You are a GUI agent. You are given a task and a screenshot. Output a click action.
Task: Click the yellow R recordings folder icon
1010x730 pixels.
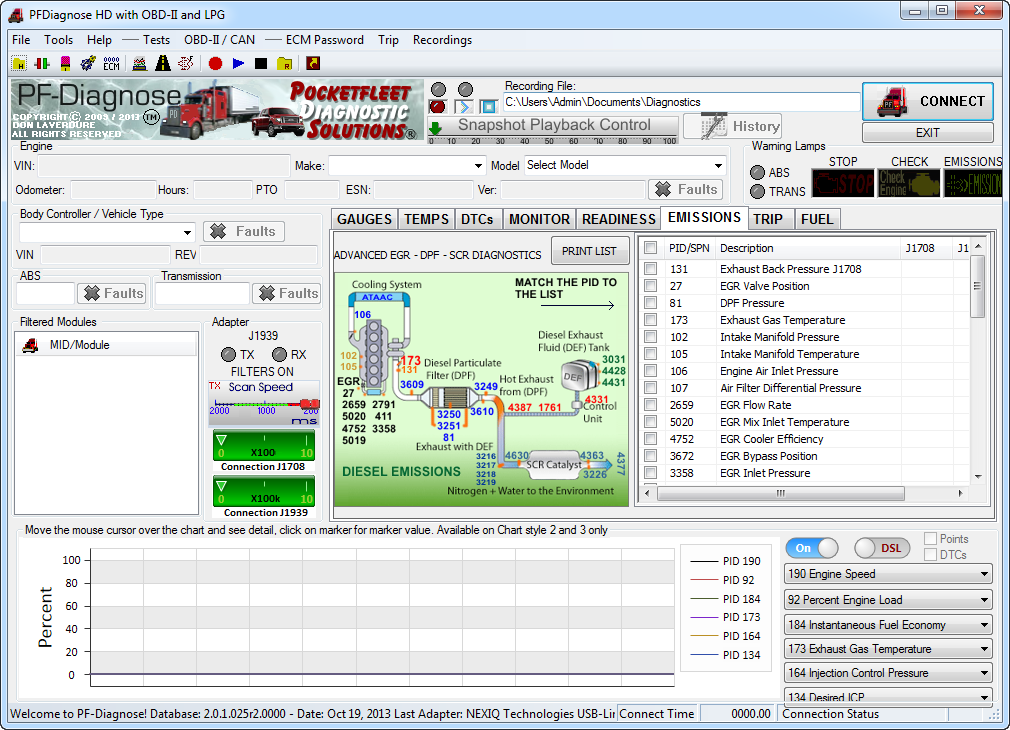(x=285, y=63)
